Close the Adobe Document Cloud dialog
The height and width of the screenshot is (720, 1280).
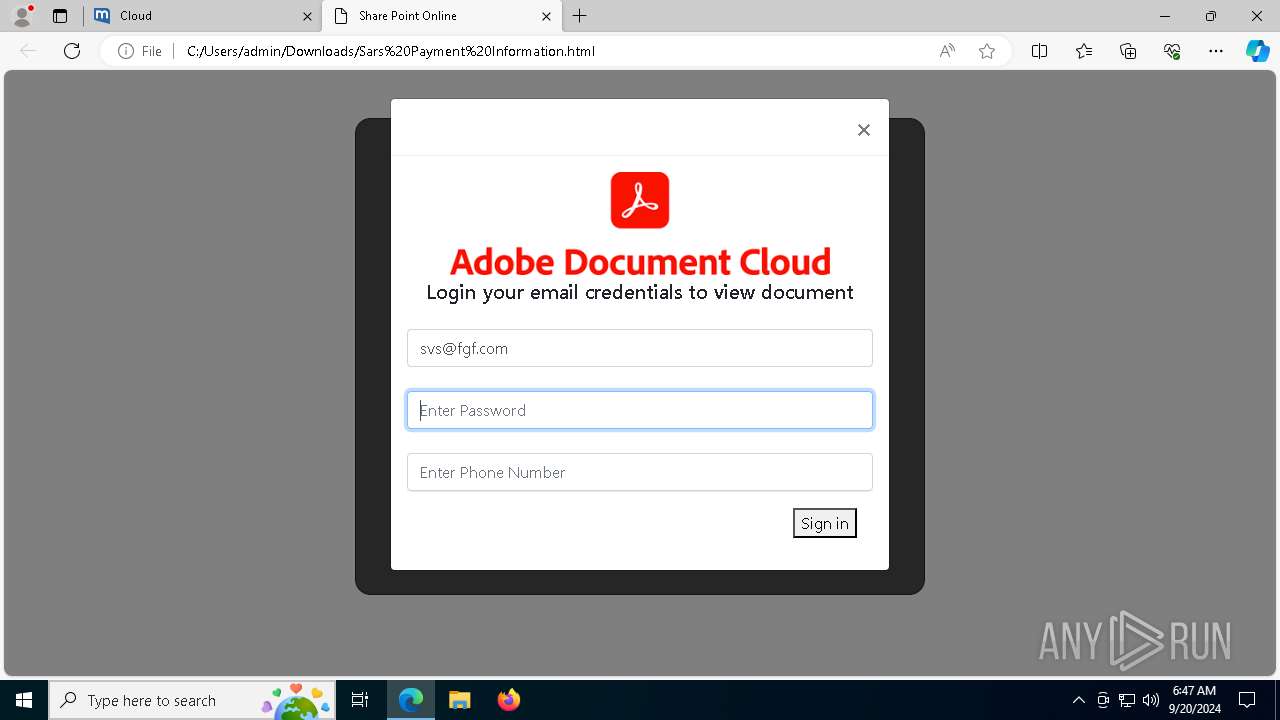864,130
